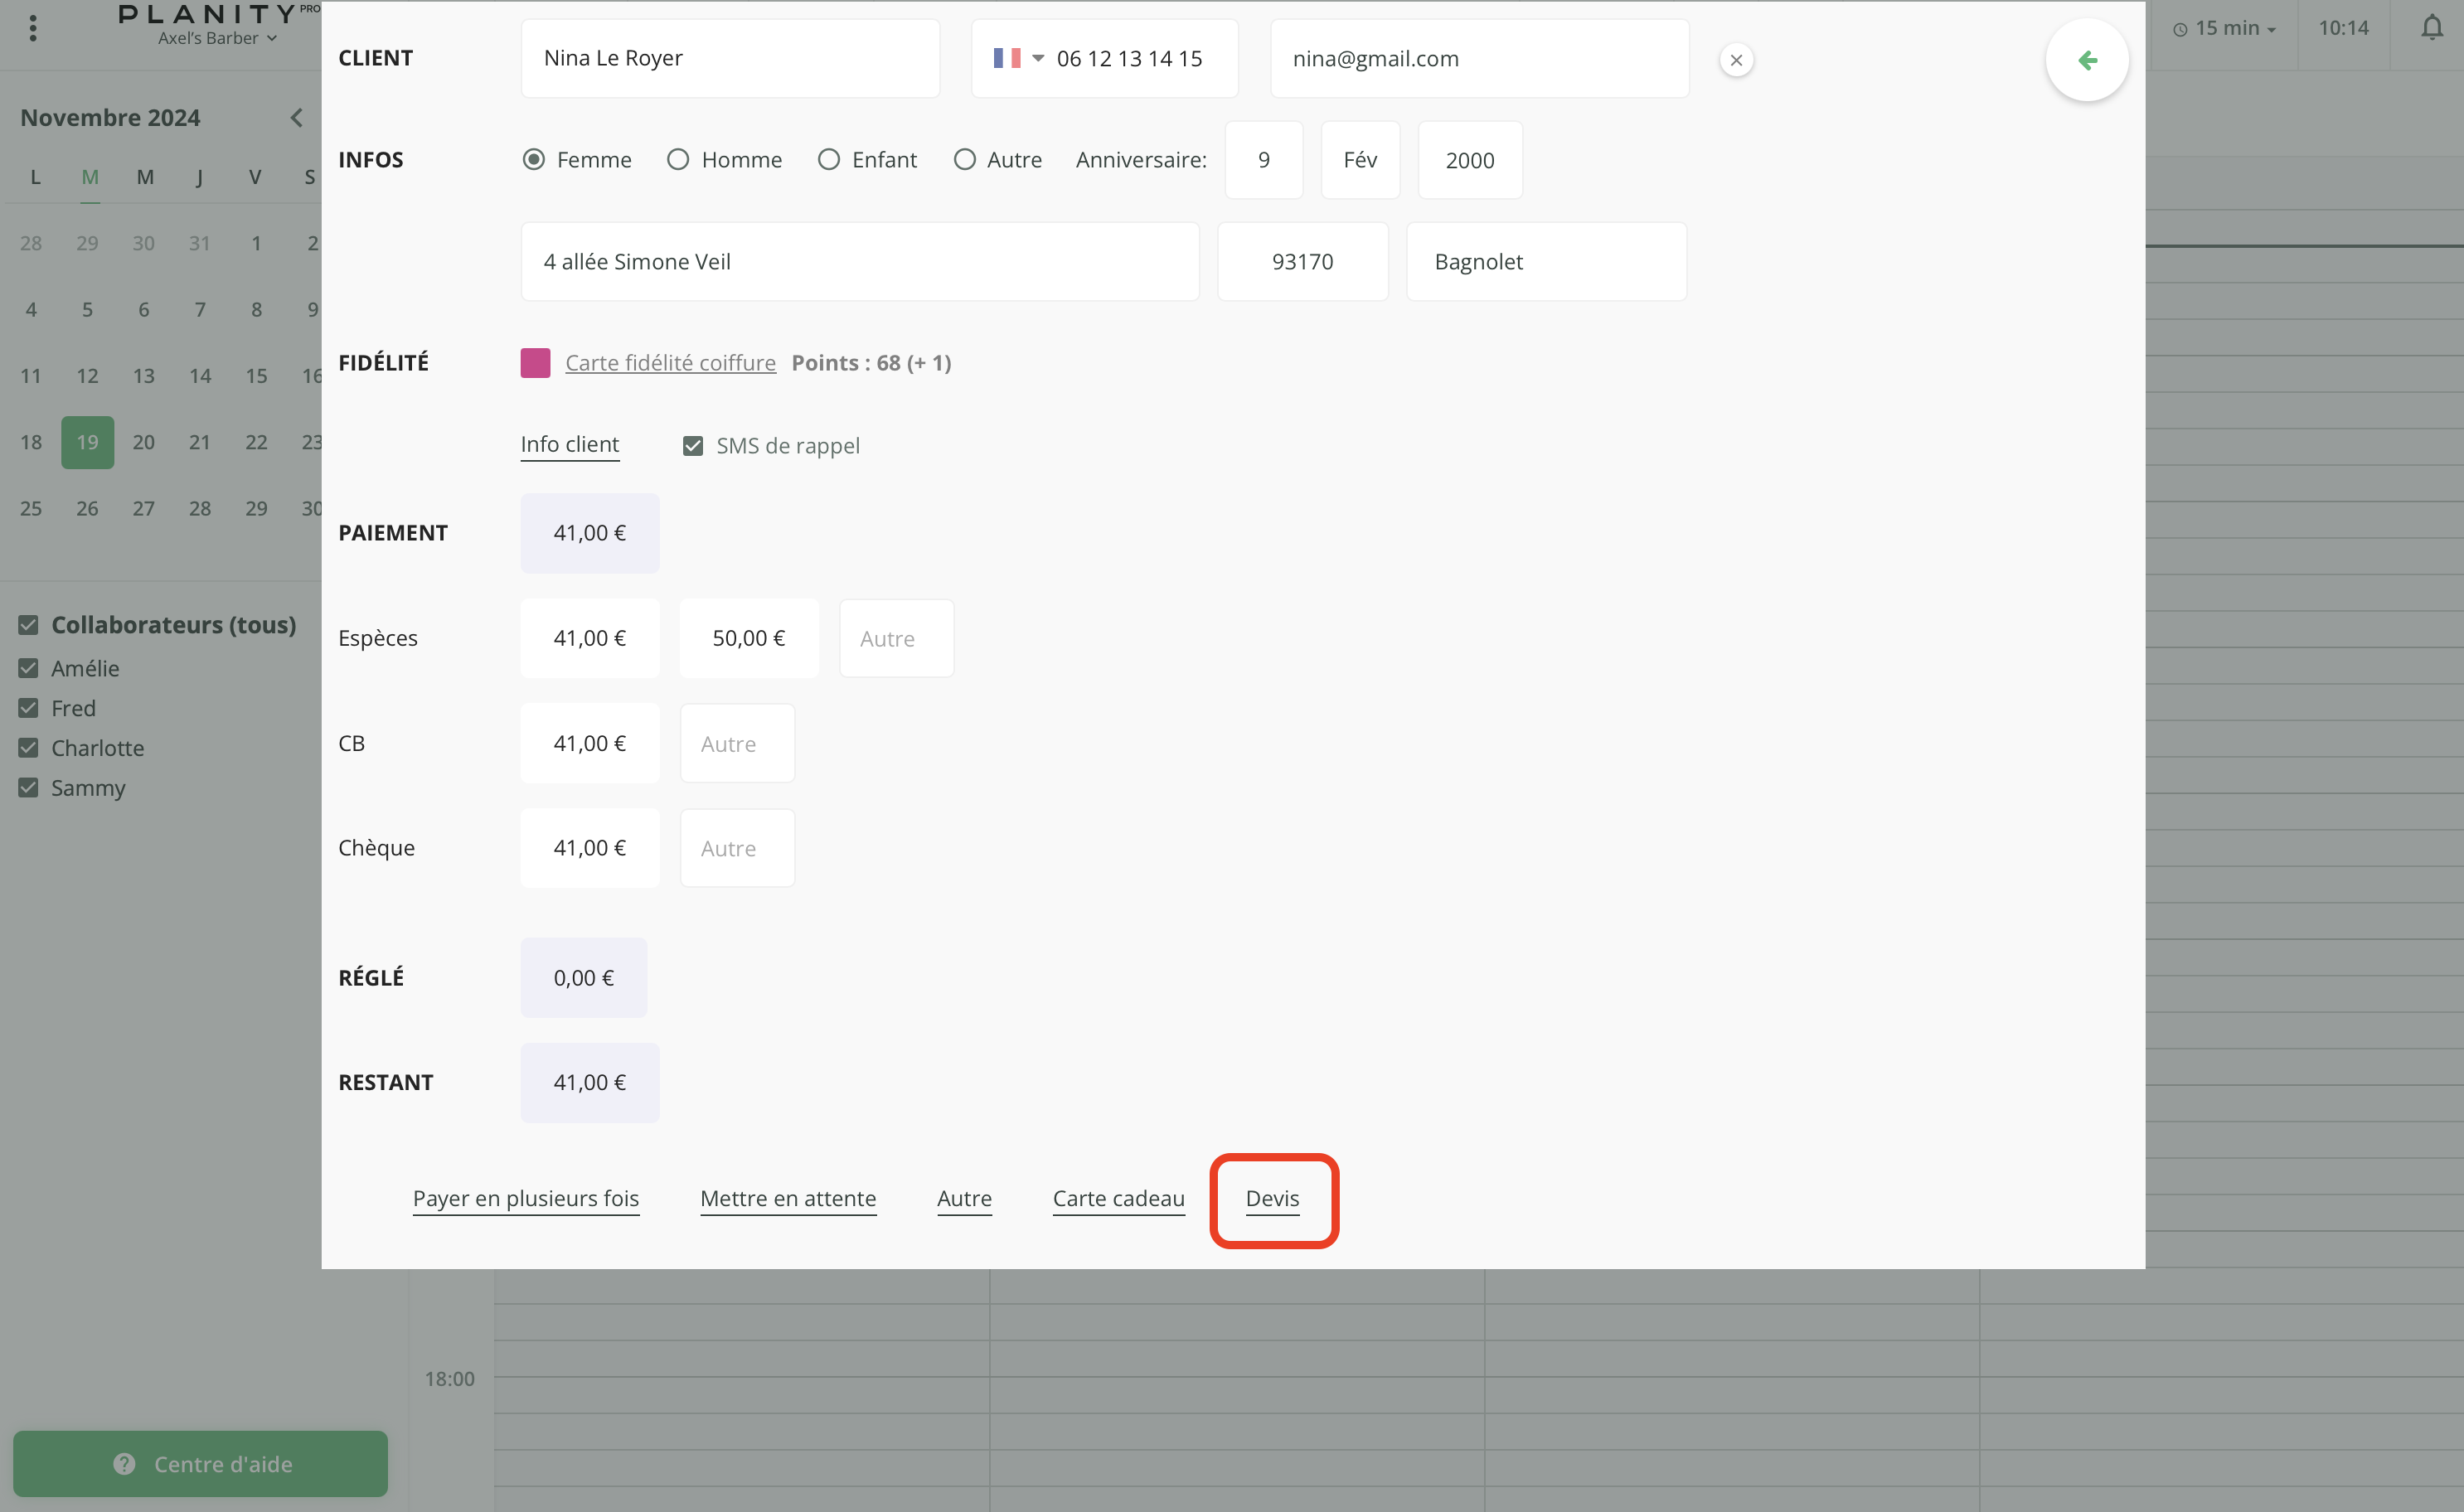The width and height of the screenshot is (2464, 1512).
Task: Click Payer en plusieurs fois
Action: pos(525,1198)
